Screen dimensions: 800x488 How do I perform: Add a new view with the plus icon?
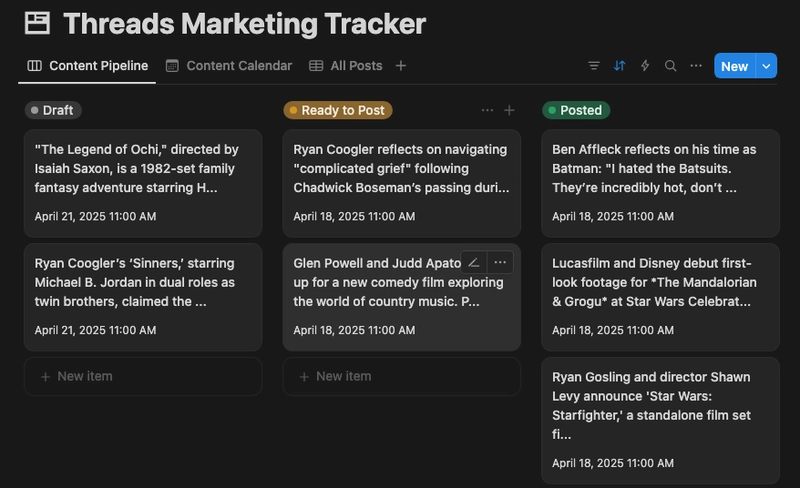tap(401, 66)
